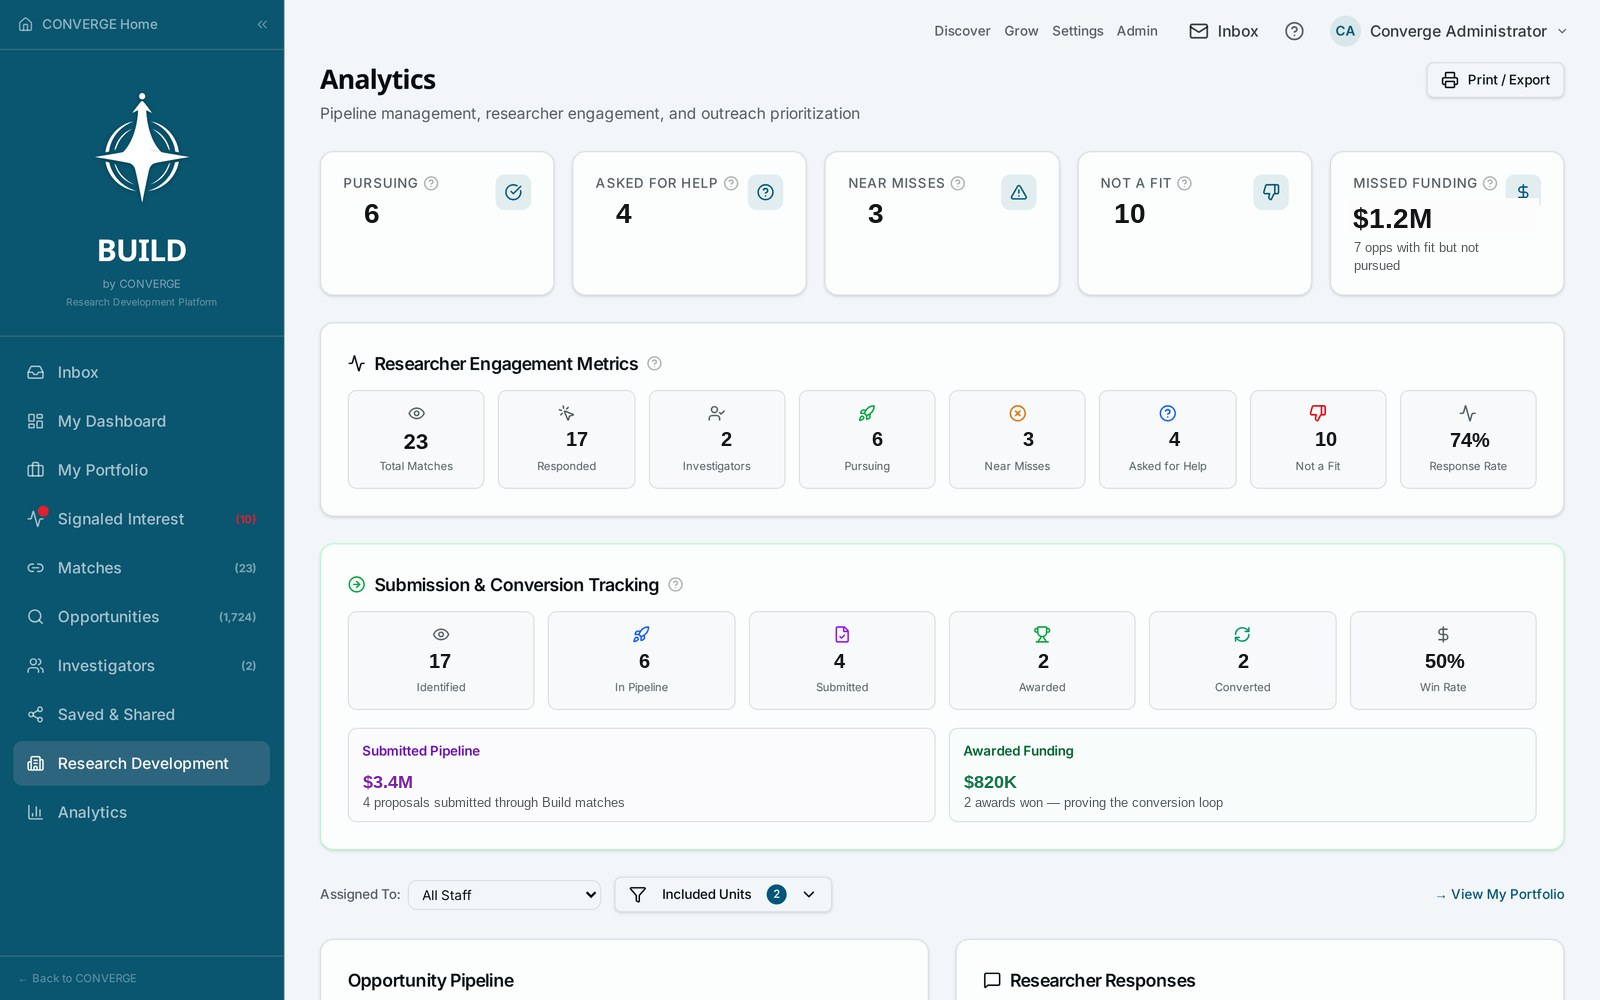The height and width of the screenshot is (1000, 1600).
Task: Open Investigators in the sidebar
Action: click(142, 666)
